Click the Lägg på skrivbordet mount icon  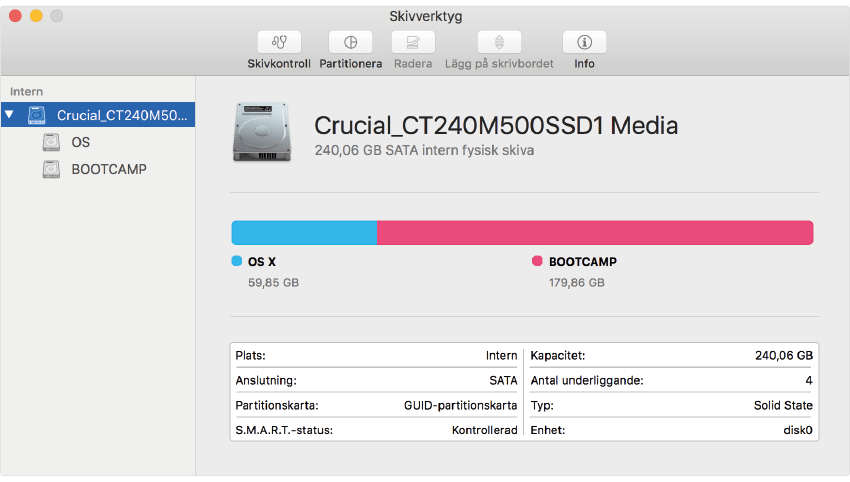coord(499,42)
